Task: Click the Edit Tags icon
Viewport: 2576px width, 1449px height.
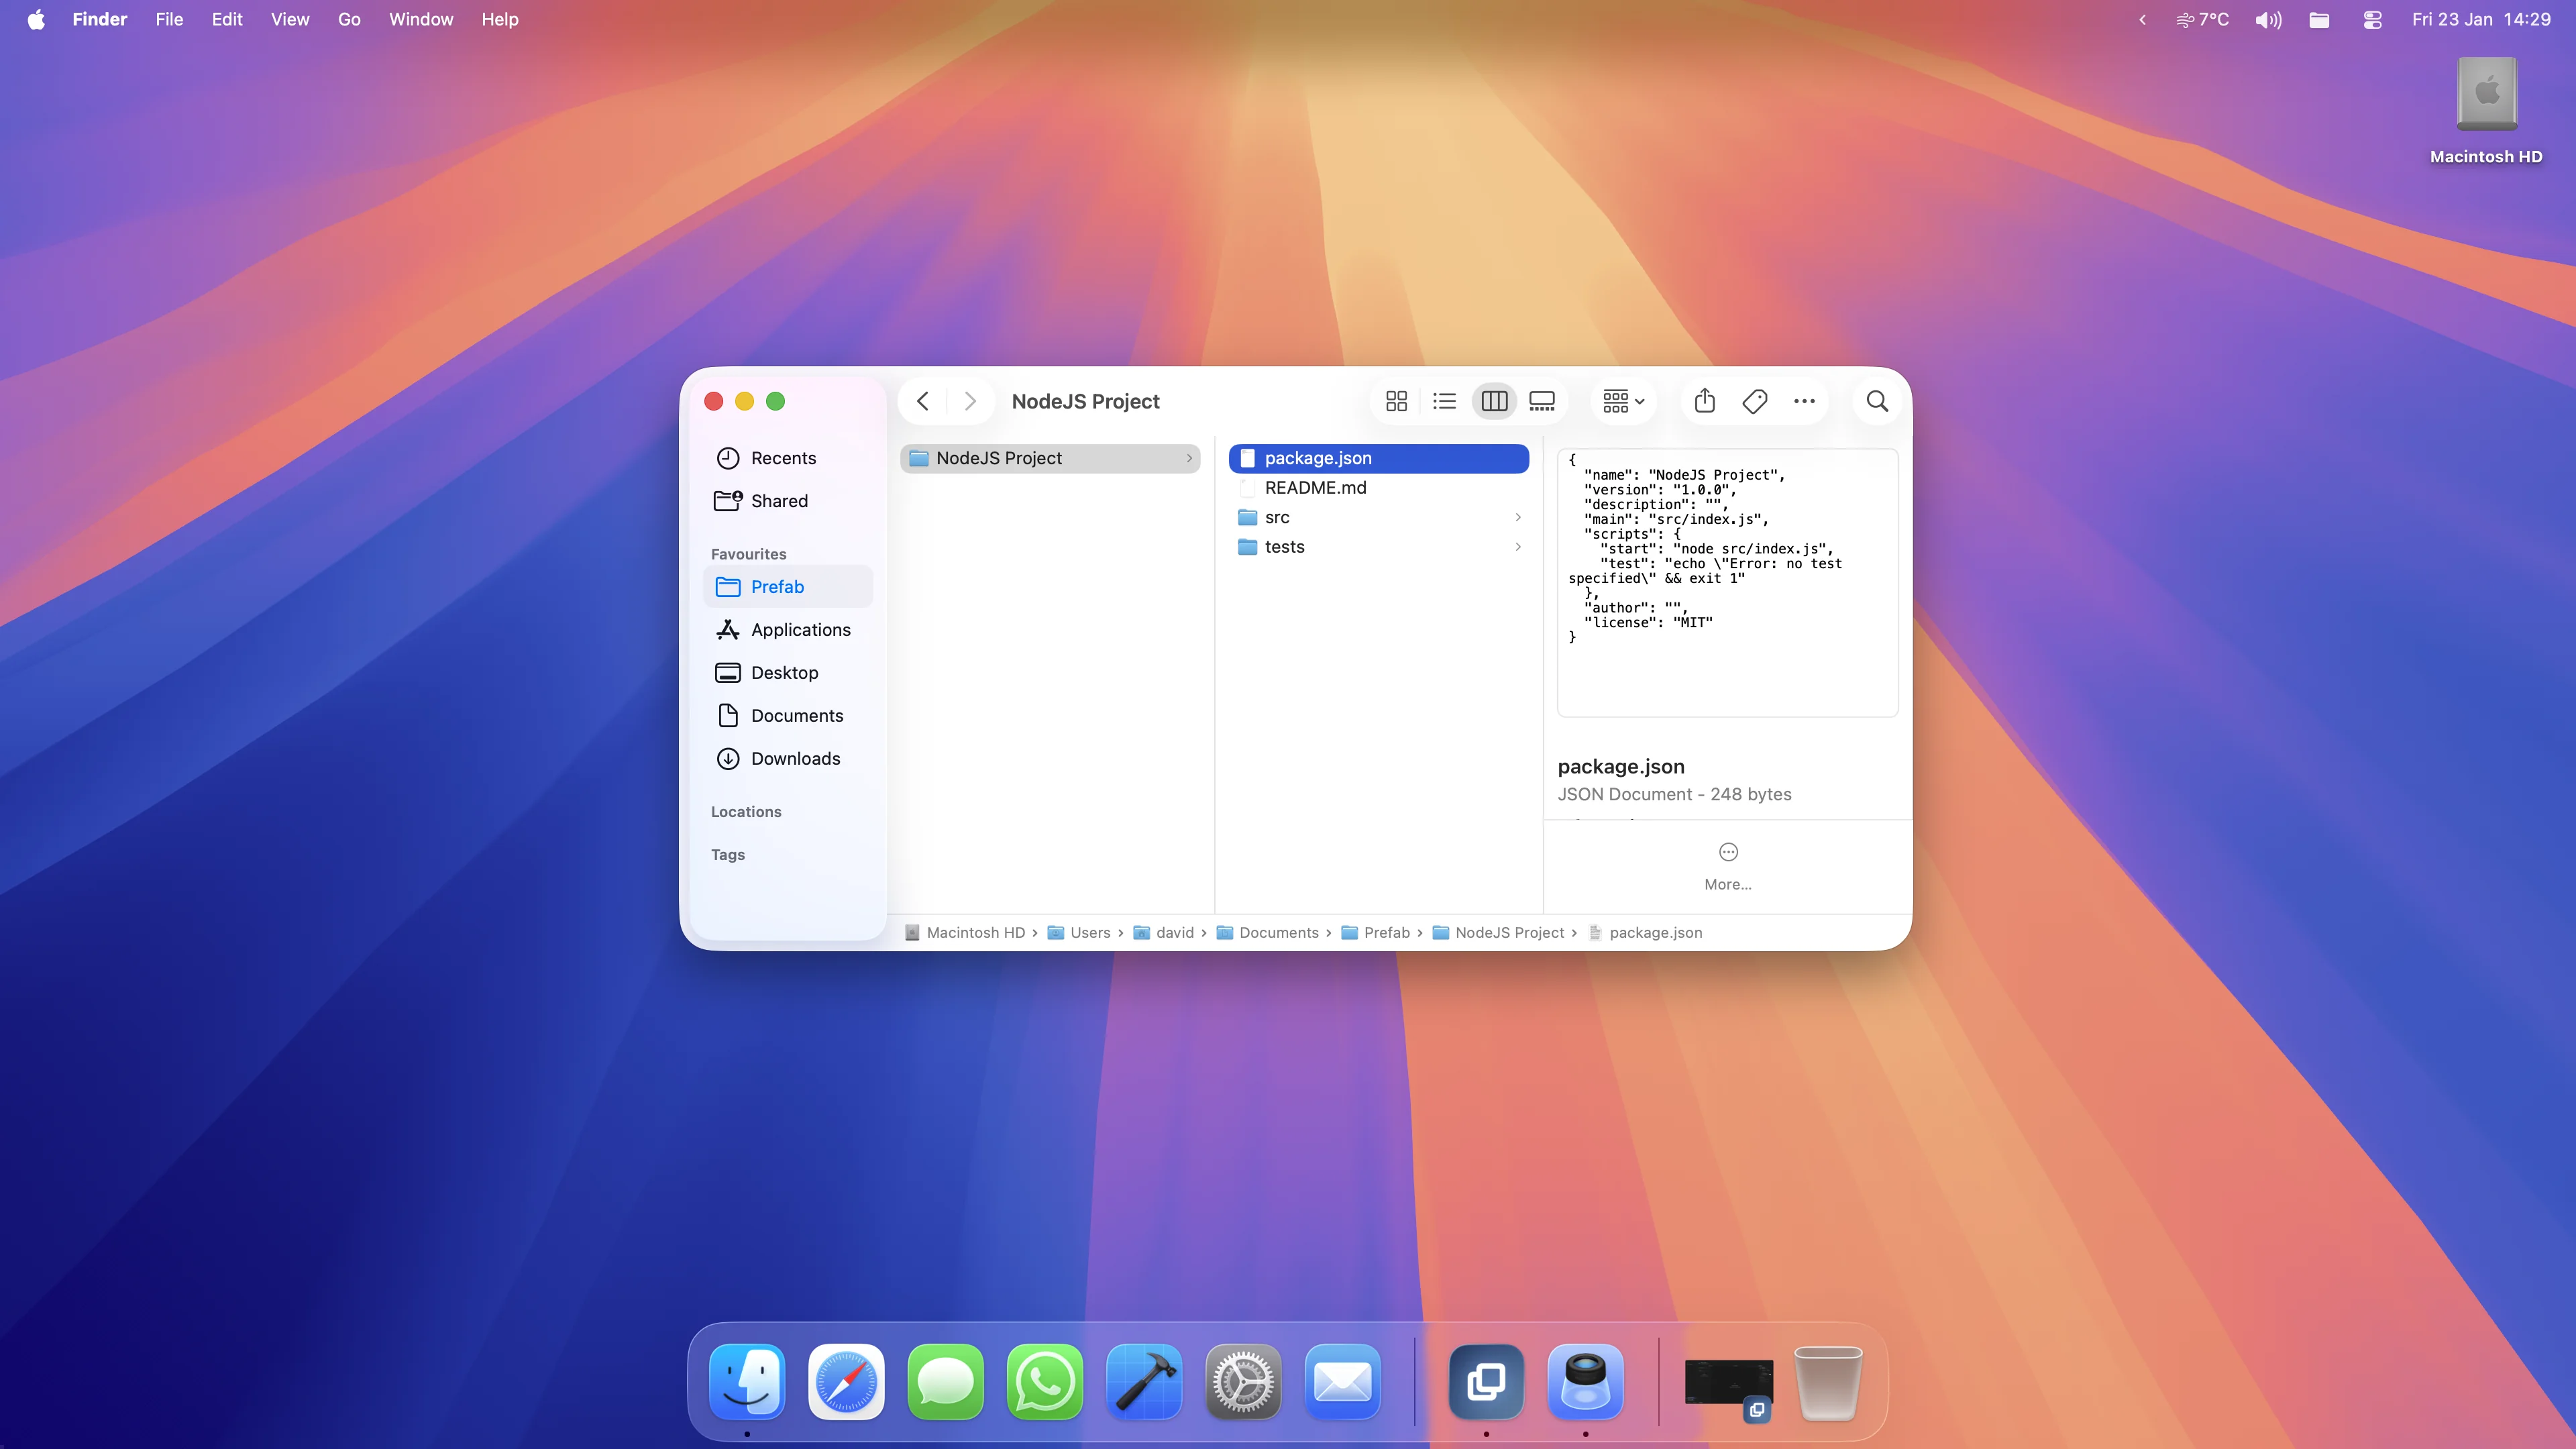Action: tap(1754, 401)
